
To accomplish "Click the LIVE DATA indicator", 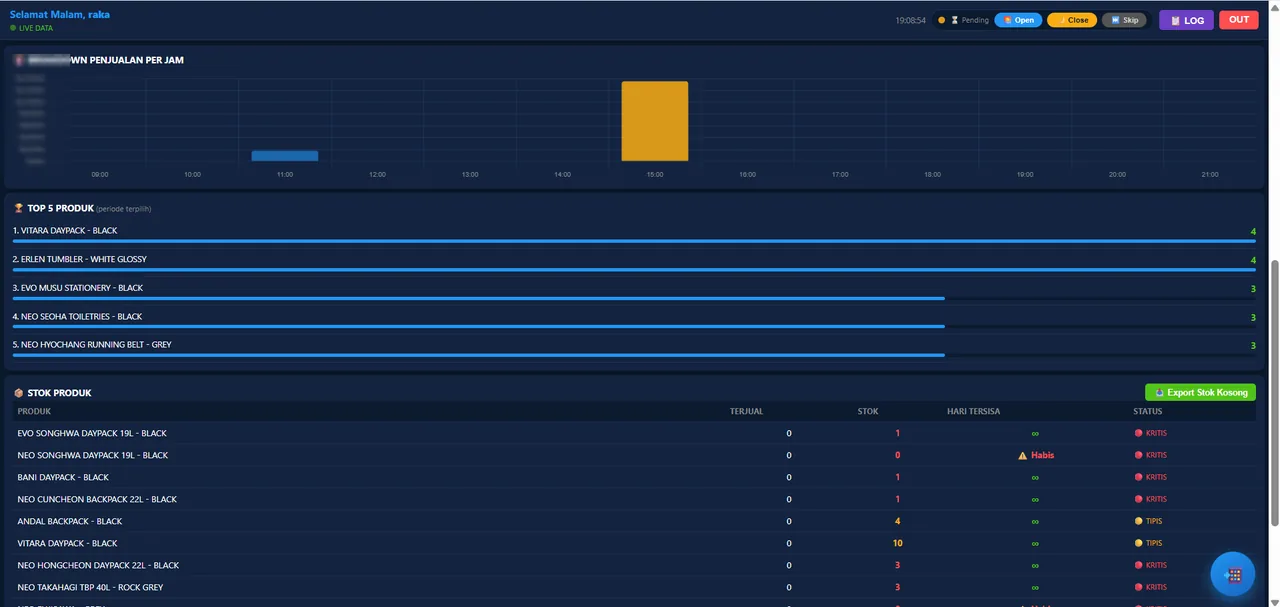I will (31, 28).
